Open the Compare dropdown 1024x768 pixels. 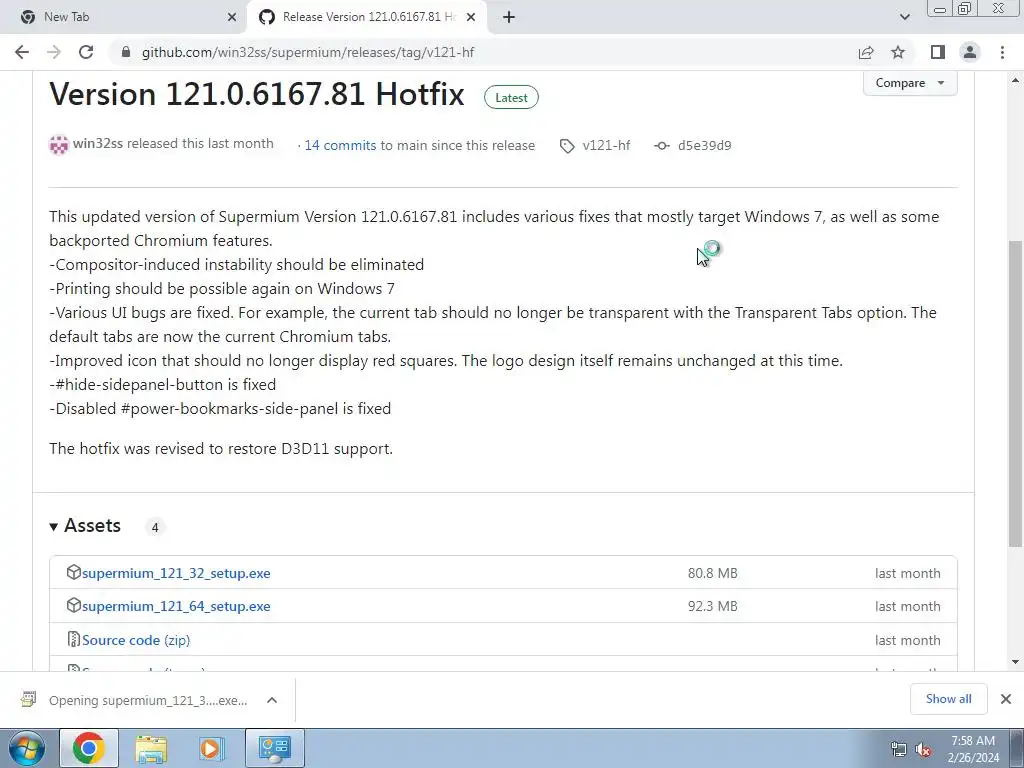(x=910, y=83)
